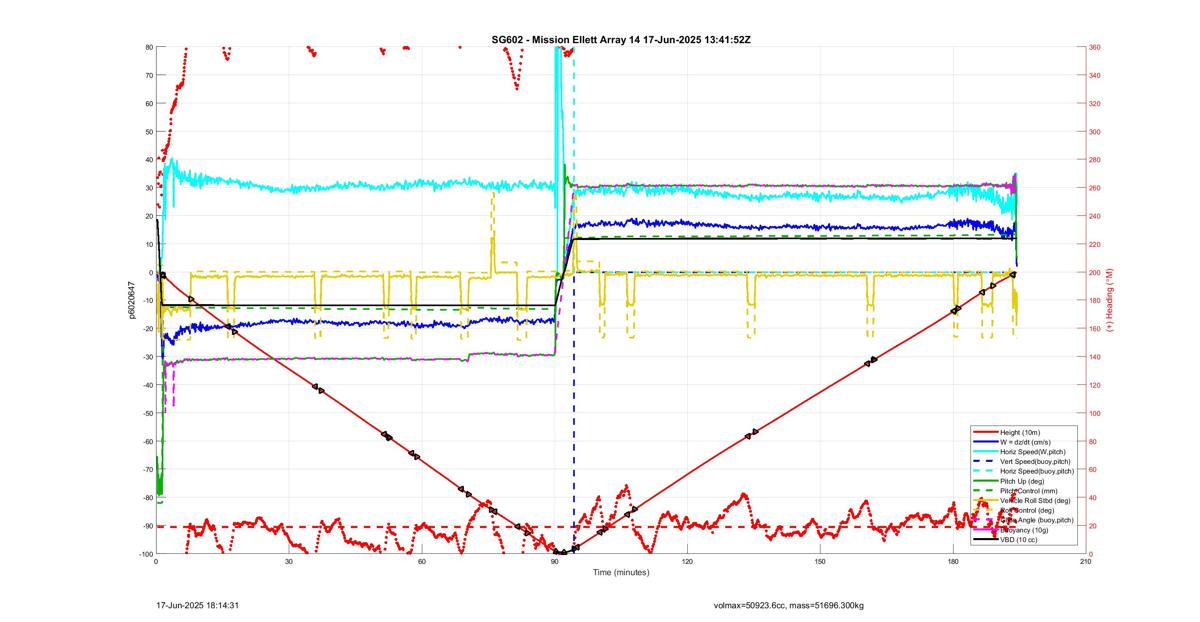Select the 'Pitch Up (deg)' legend entry
The image size is (1200, 622).
click(1024, 481)
